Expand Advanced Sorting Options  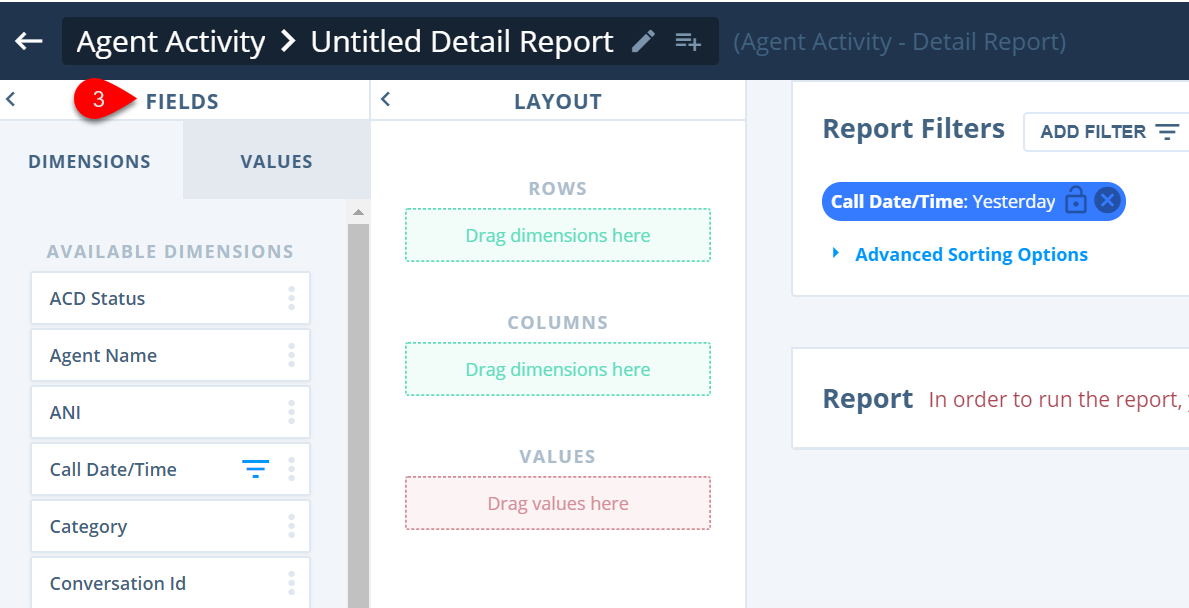click(961, 255)
